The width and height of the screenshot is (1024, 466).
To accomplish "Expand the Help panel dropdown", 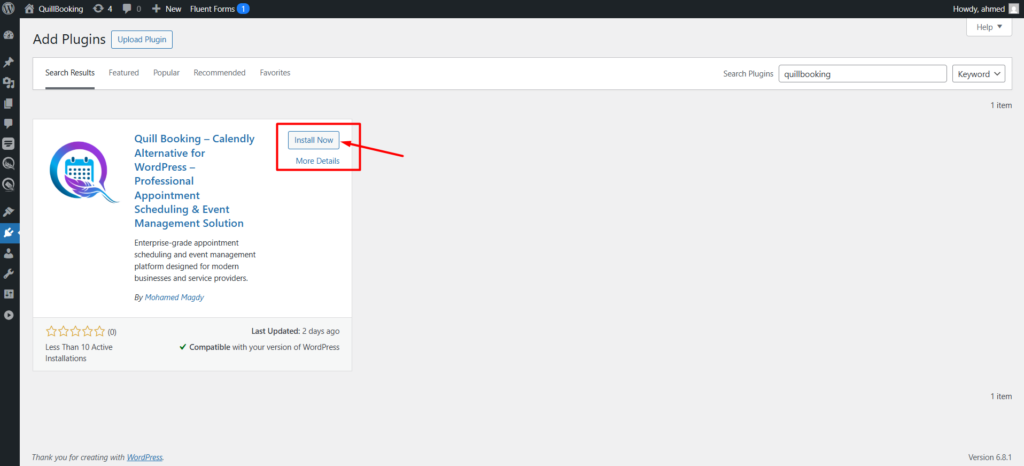I will pos(989,27).
